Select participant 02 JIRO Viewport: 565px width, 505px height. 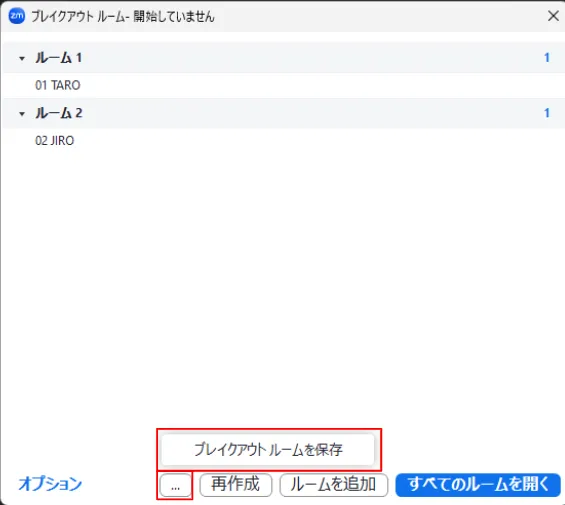[x=55, y=141]
